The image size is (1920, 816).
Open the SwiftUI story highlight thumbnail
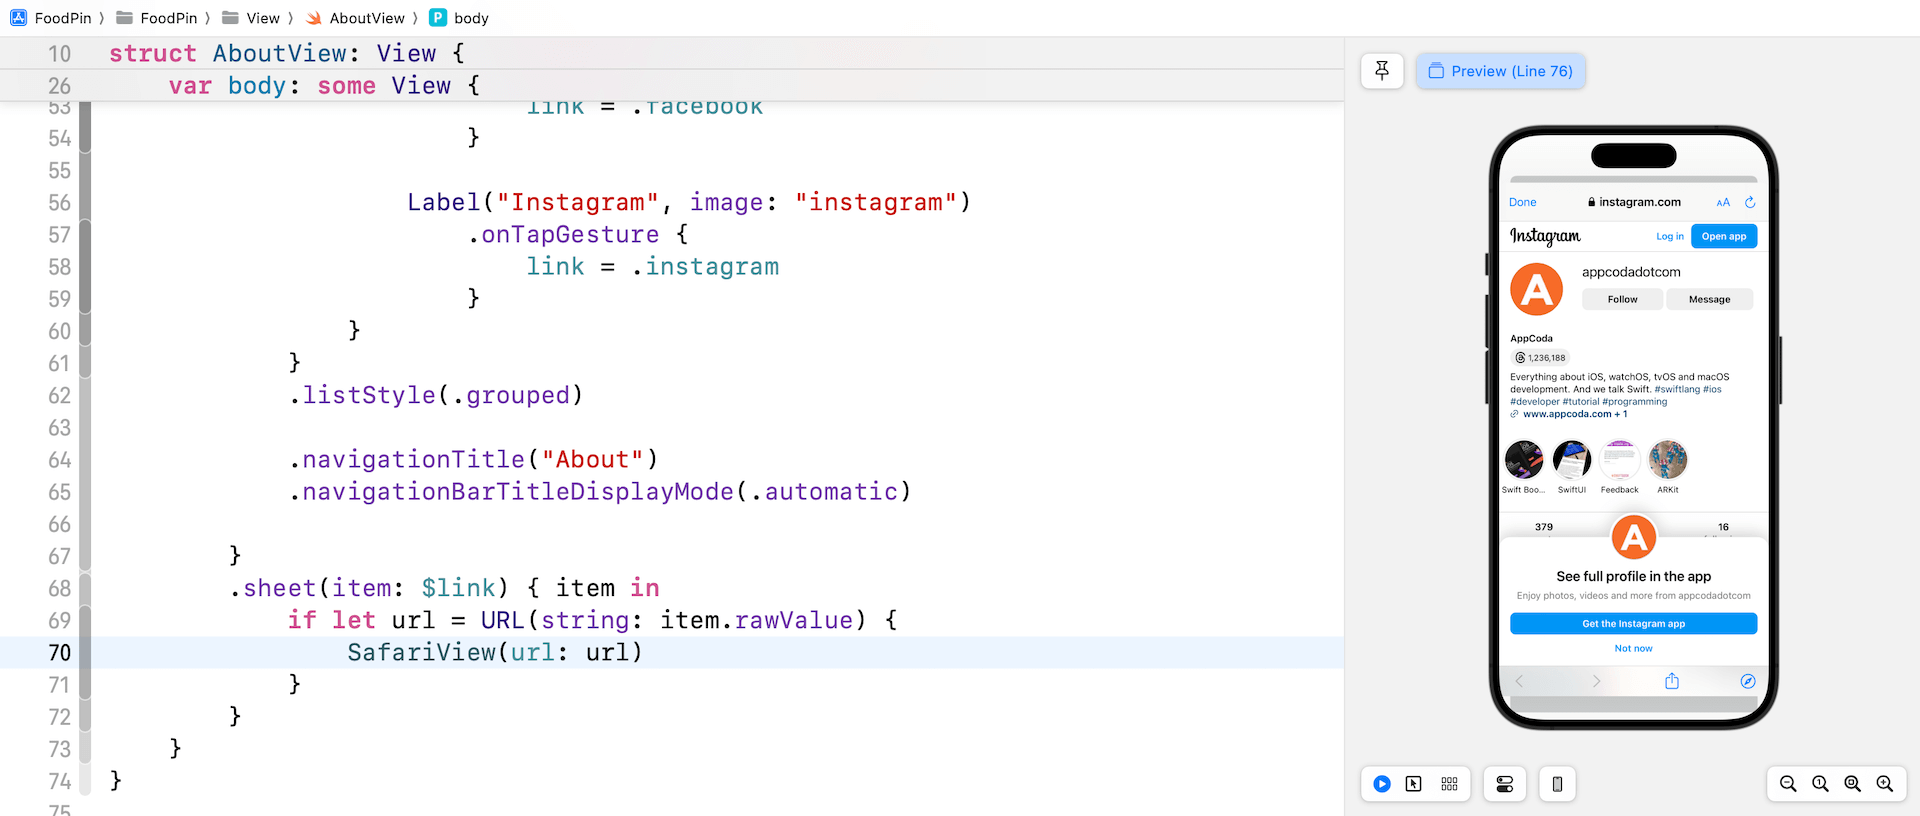click(x=1572, y=461)
